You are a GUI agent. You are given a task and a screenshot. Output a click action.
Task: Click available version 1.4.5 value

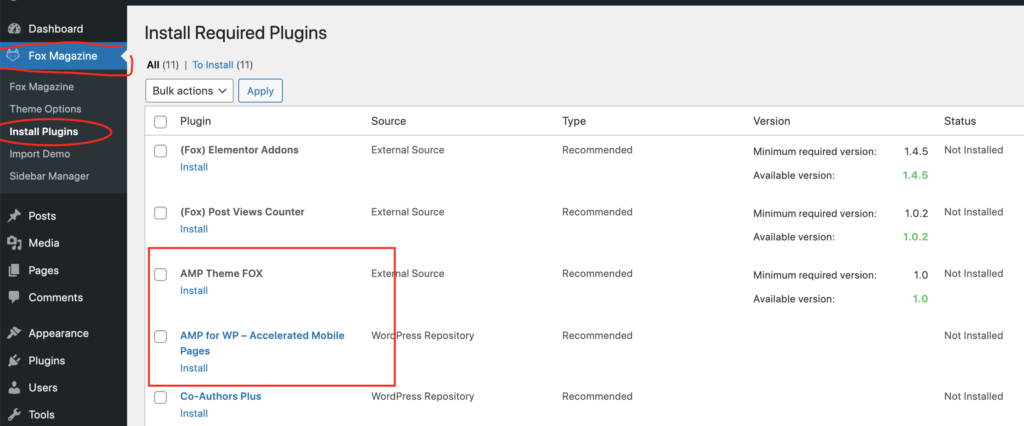pyautogui.click(x=916, y=175)
